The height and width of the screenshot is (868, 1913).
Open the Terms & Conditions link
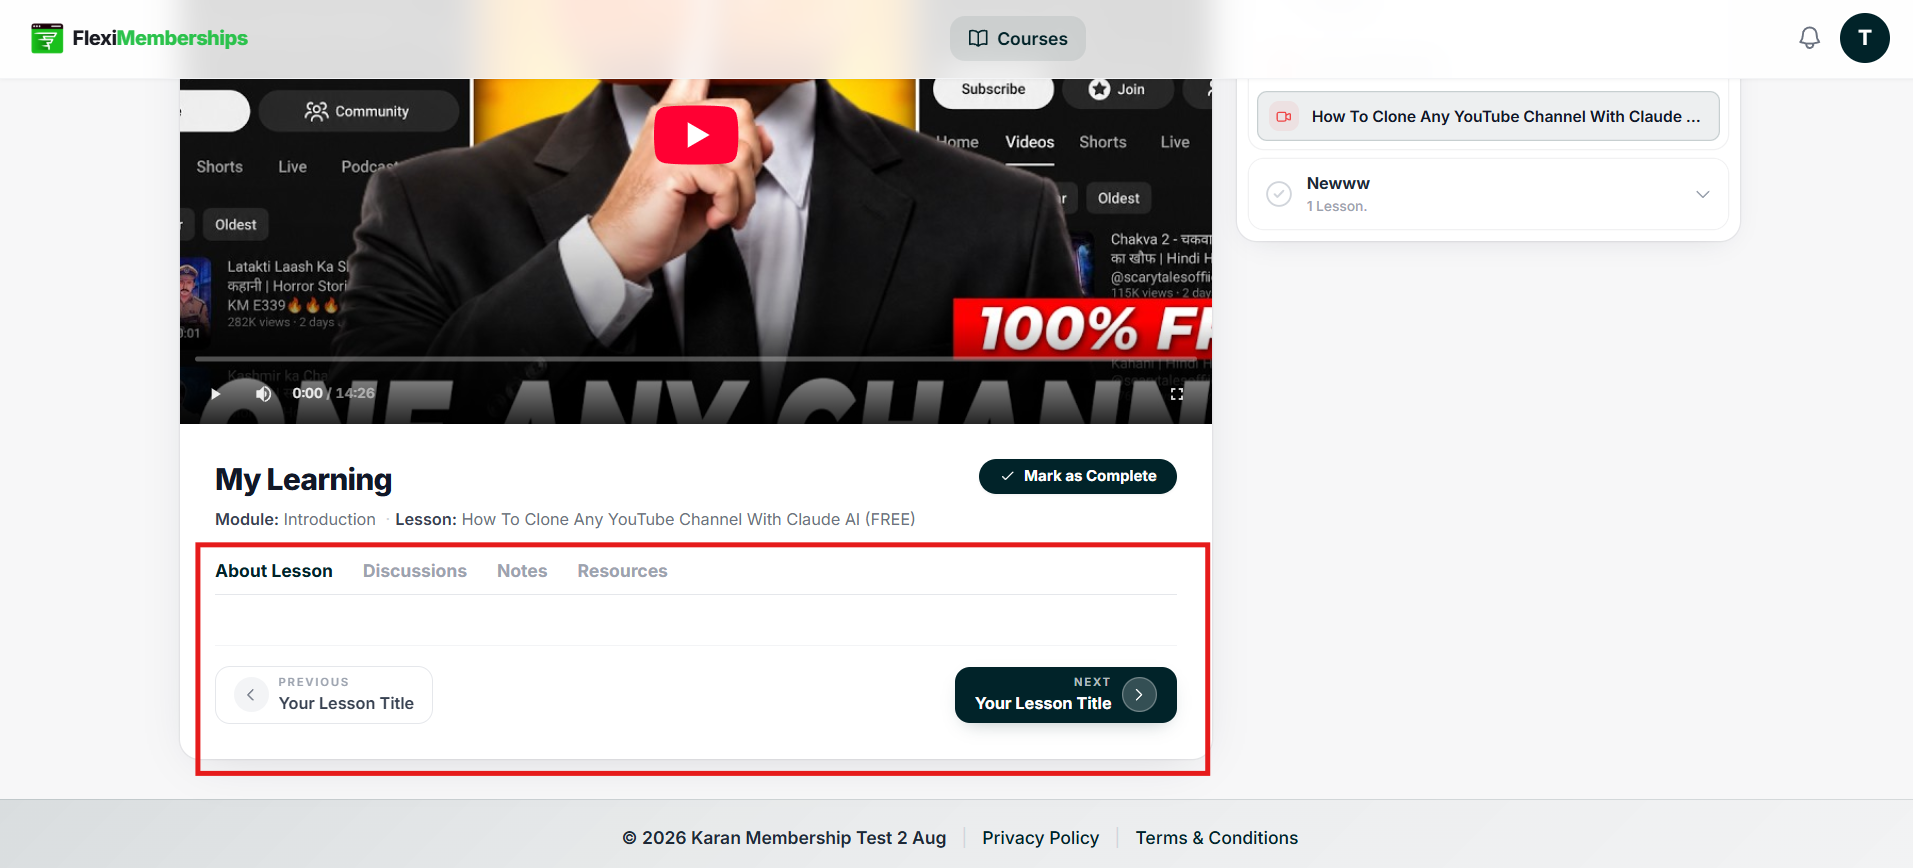1216,838
